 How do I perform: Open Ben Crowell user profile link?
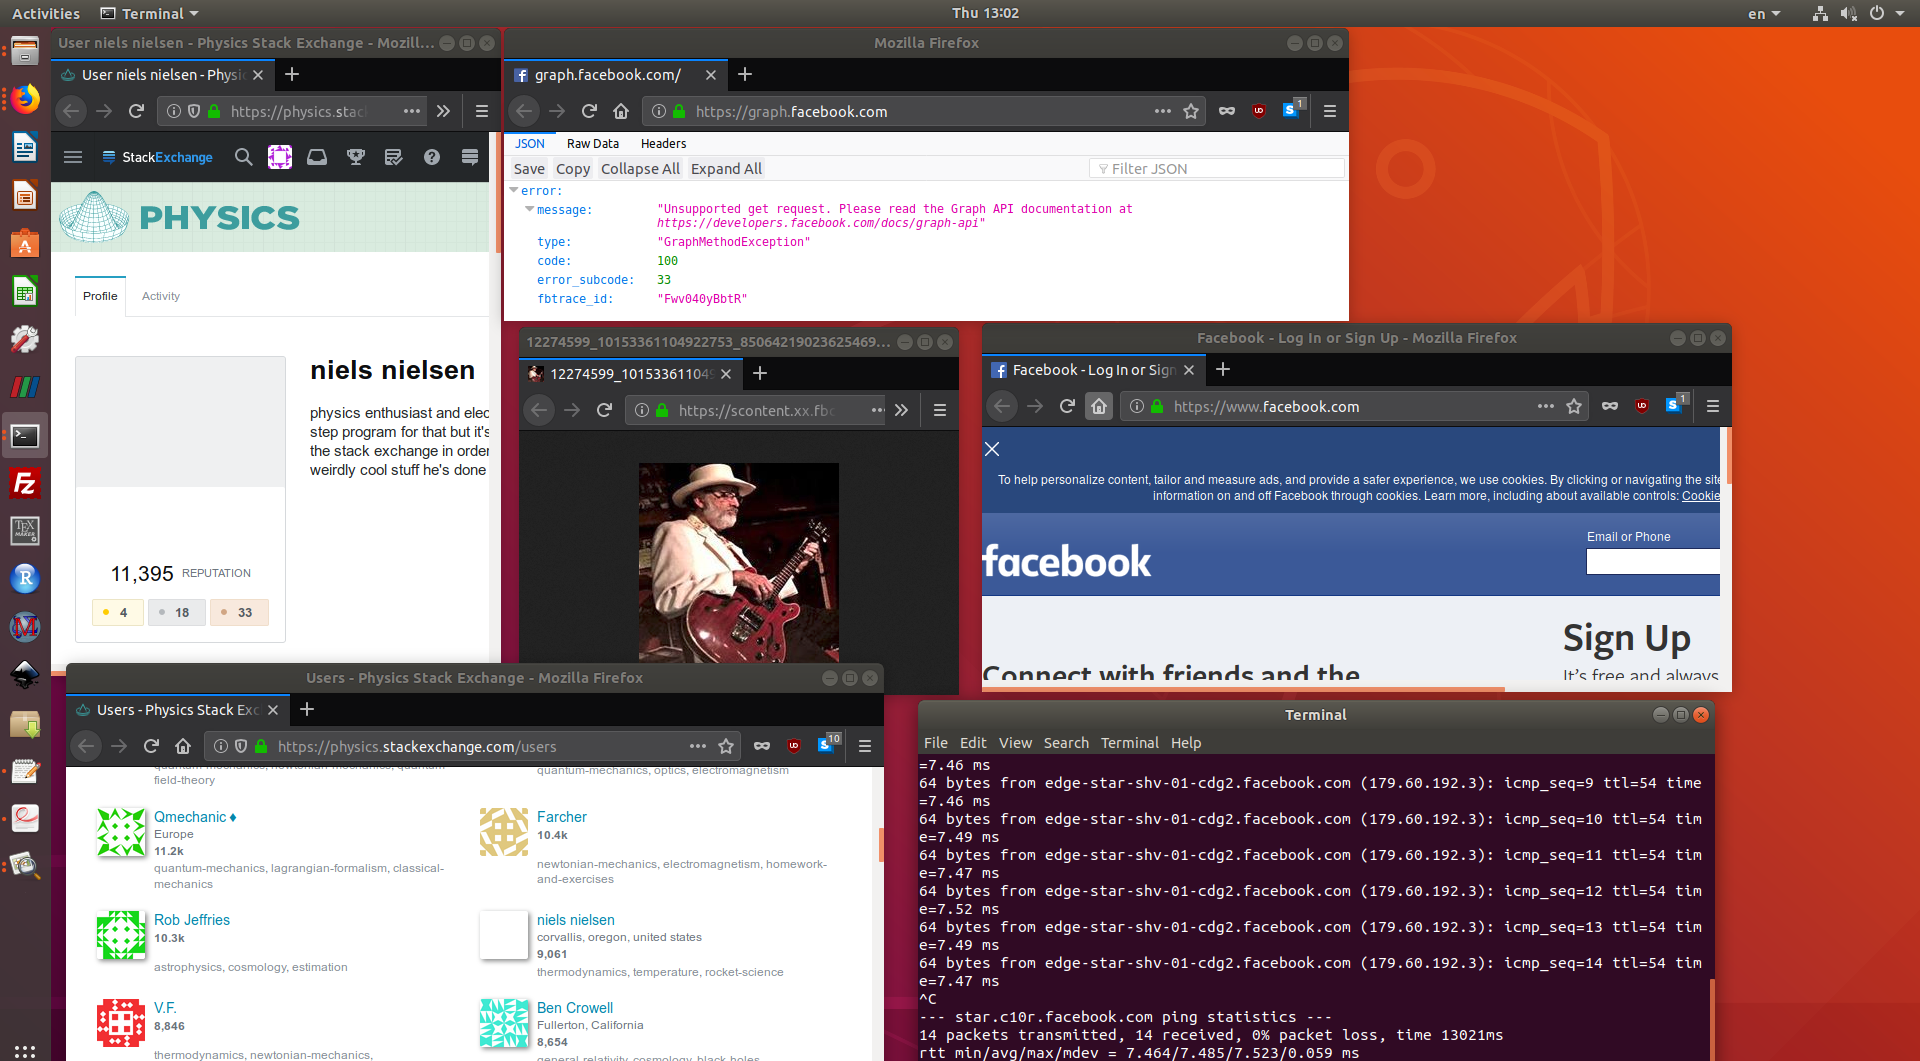575,1008
